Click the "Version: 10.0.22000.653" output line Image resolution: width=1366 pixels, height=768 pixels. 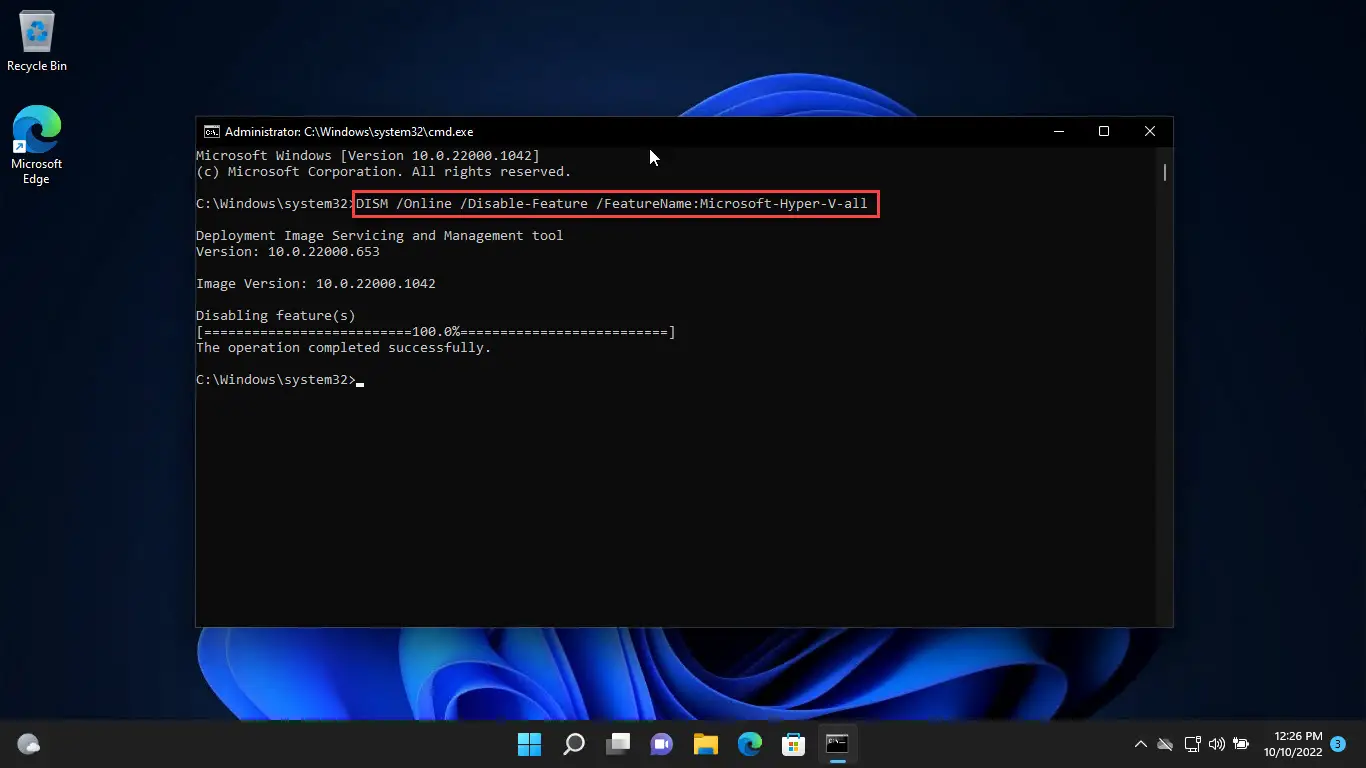coord(288,252)
